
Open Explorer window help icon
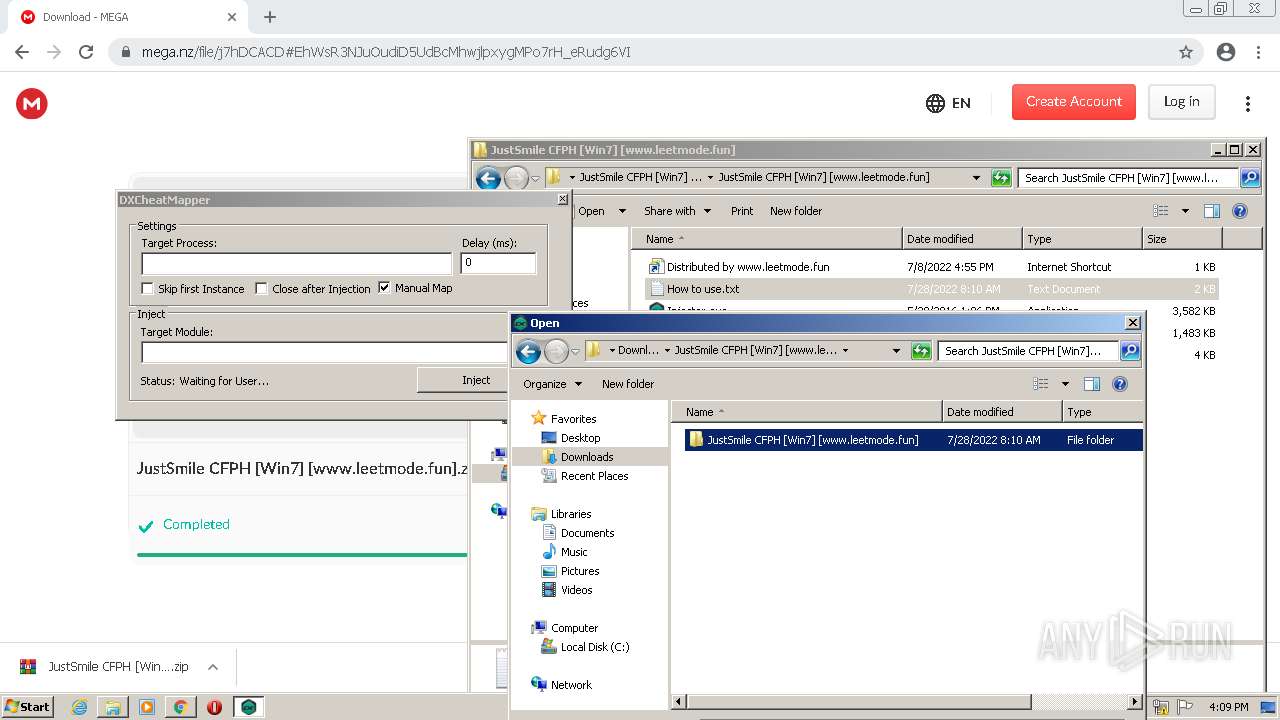[1240, 211]
